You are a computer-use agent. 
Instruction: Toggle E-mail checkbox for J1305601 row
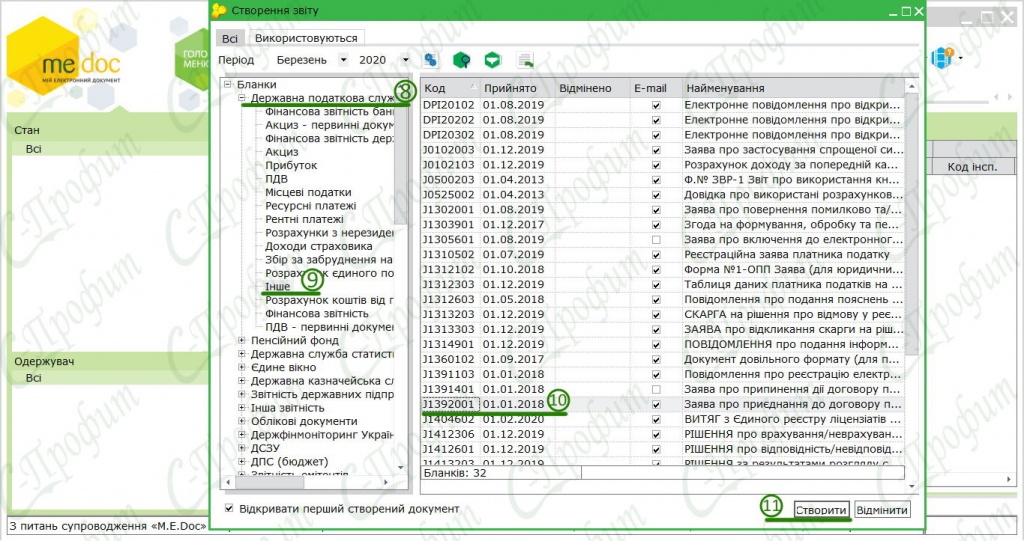pyautogui.click(x=656, y=240)
